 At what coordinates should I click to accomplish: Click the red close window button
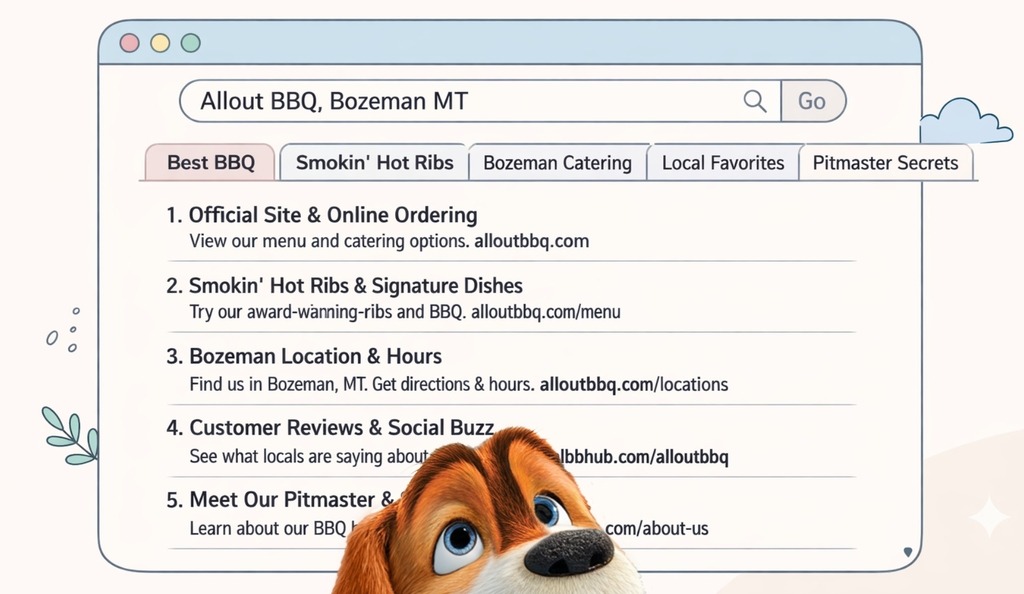point(129,43)
